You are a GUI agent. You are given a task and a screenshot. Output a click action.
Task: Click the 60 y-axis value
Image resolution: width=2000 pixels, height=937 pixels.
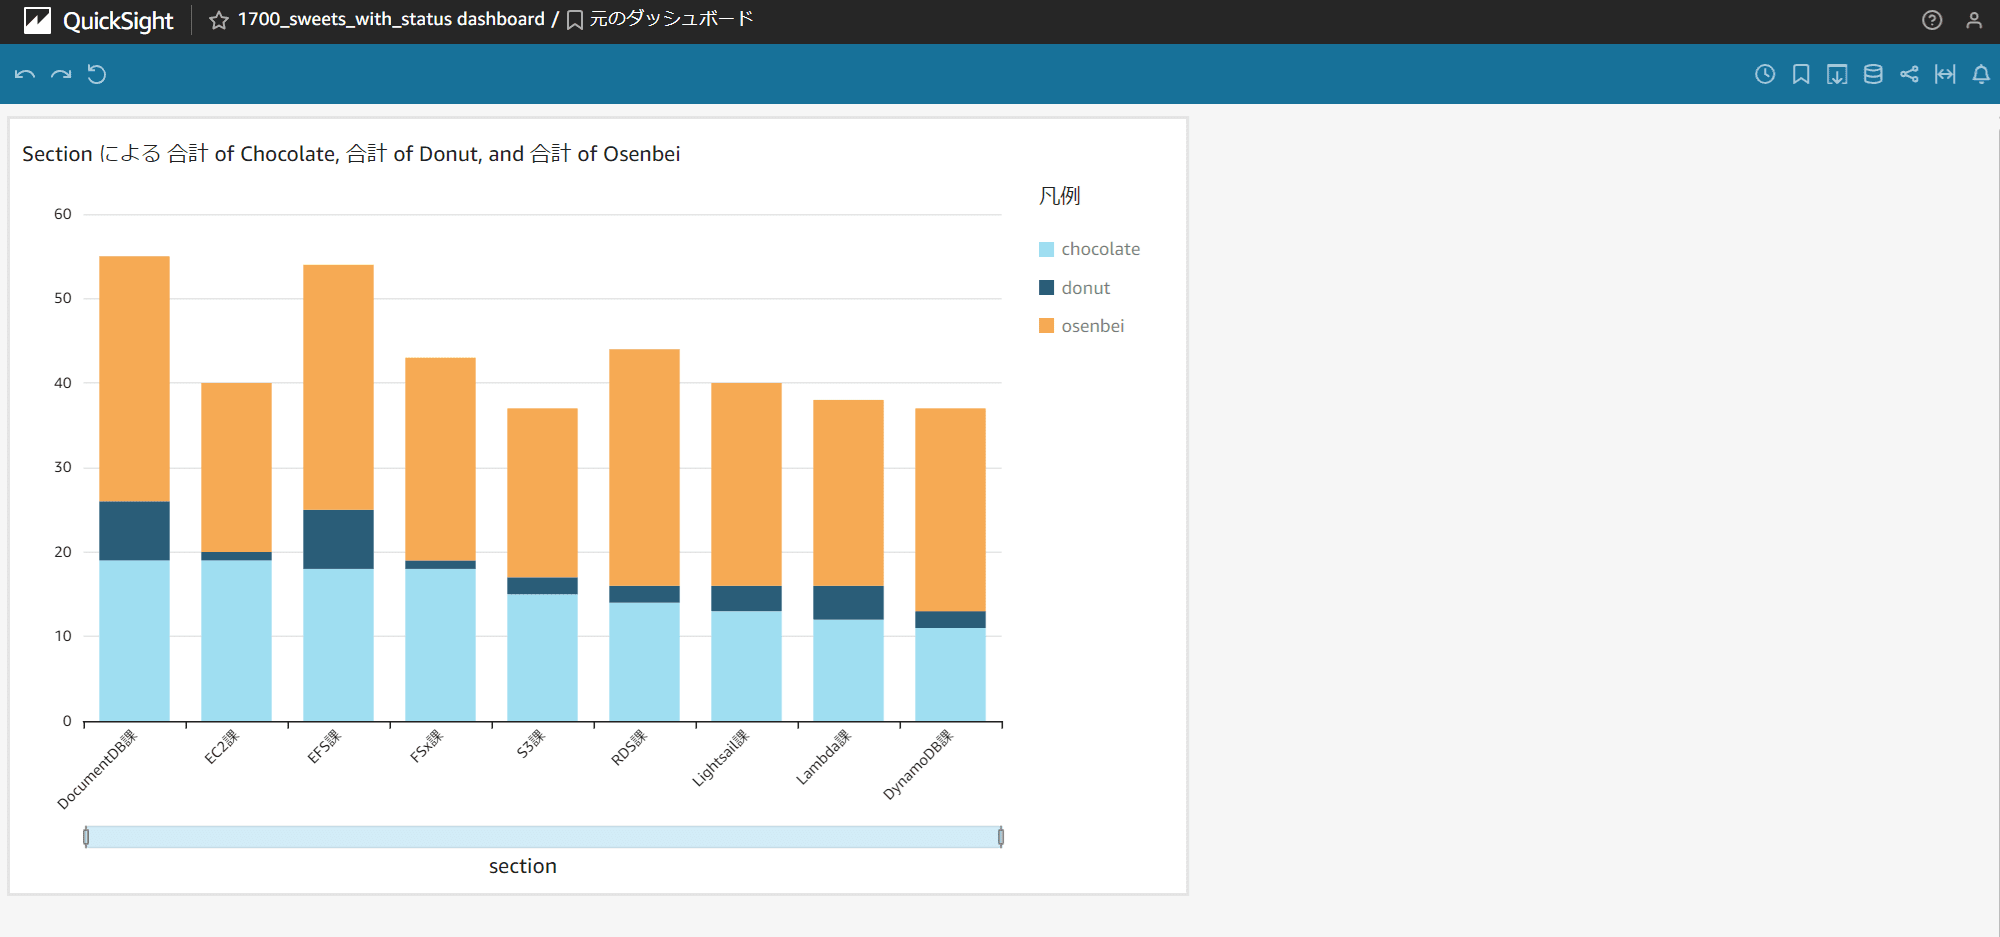(x=63, y=214)
